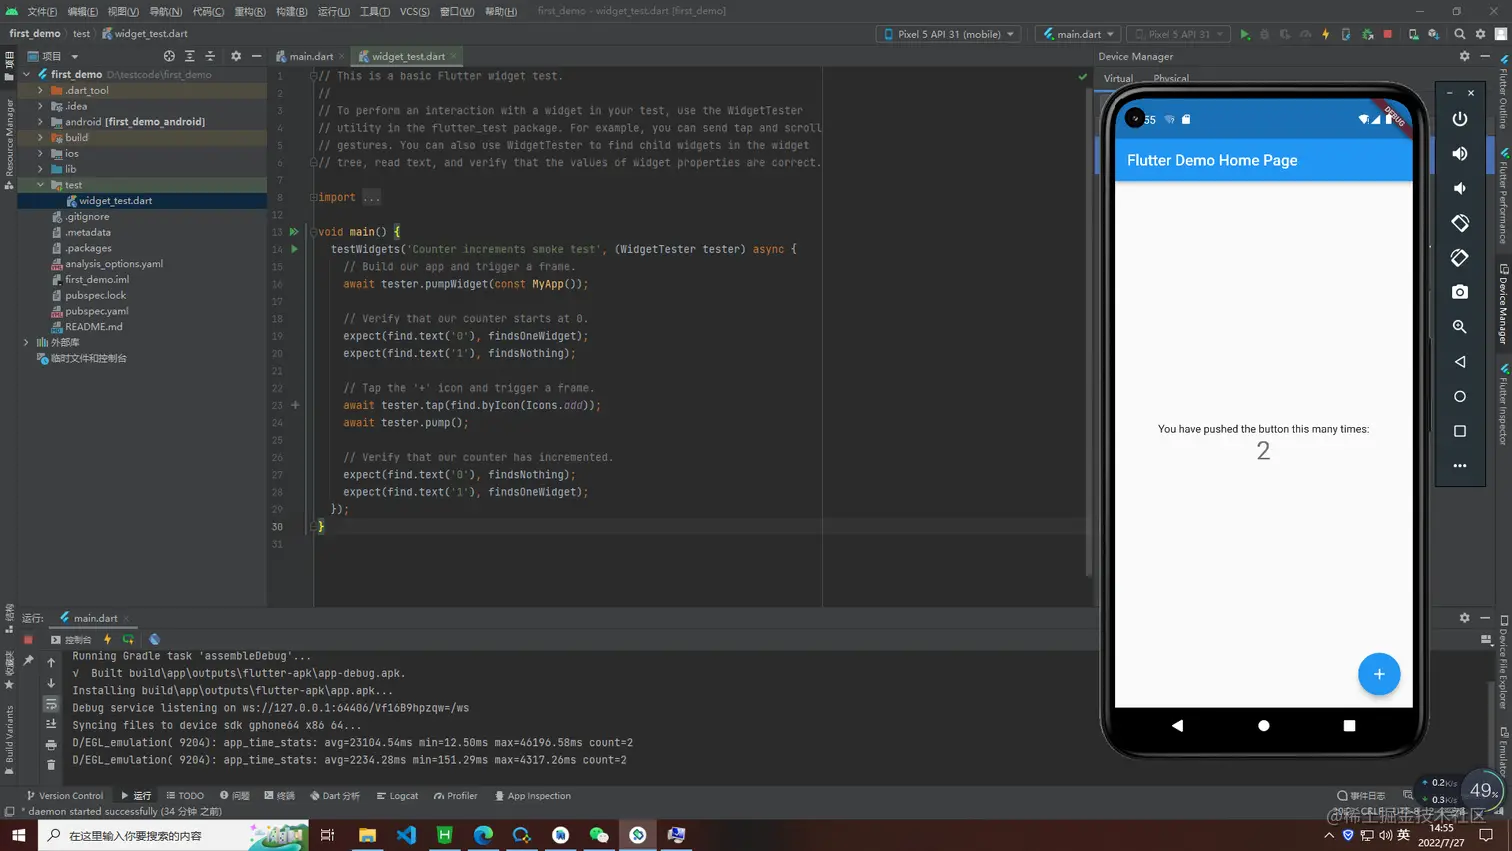Click the print icon in the Run console
Screen dimensions: 1512x851
pos(51,745)
